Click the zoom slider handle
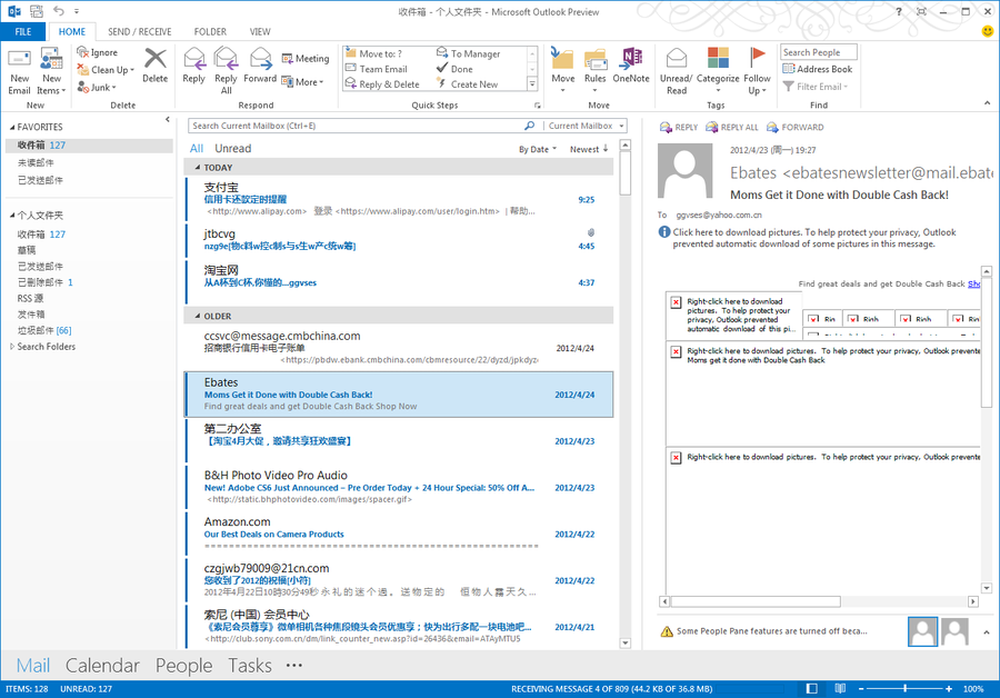1000x698 pixels. [x=905, y=688]
